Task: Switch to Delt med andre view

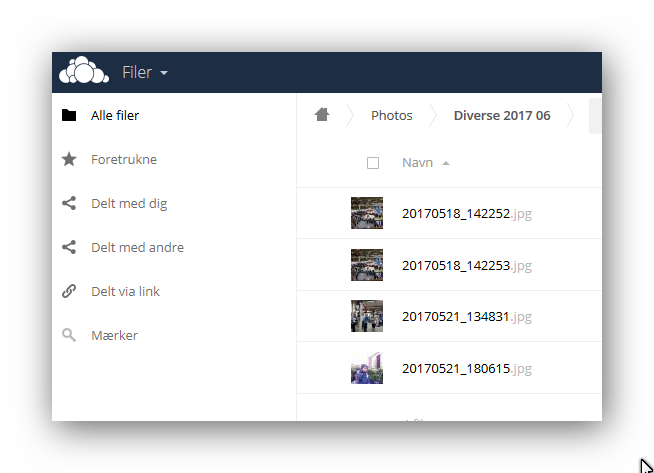Action: (x=138, y=247)
